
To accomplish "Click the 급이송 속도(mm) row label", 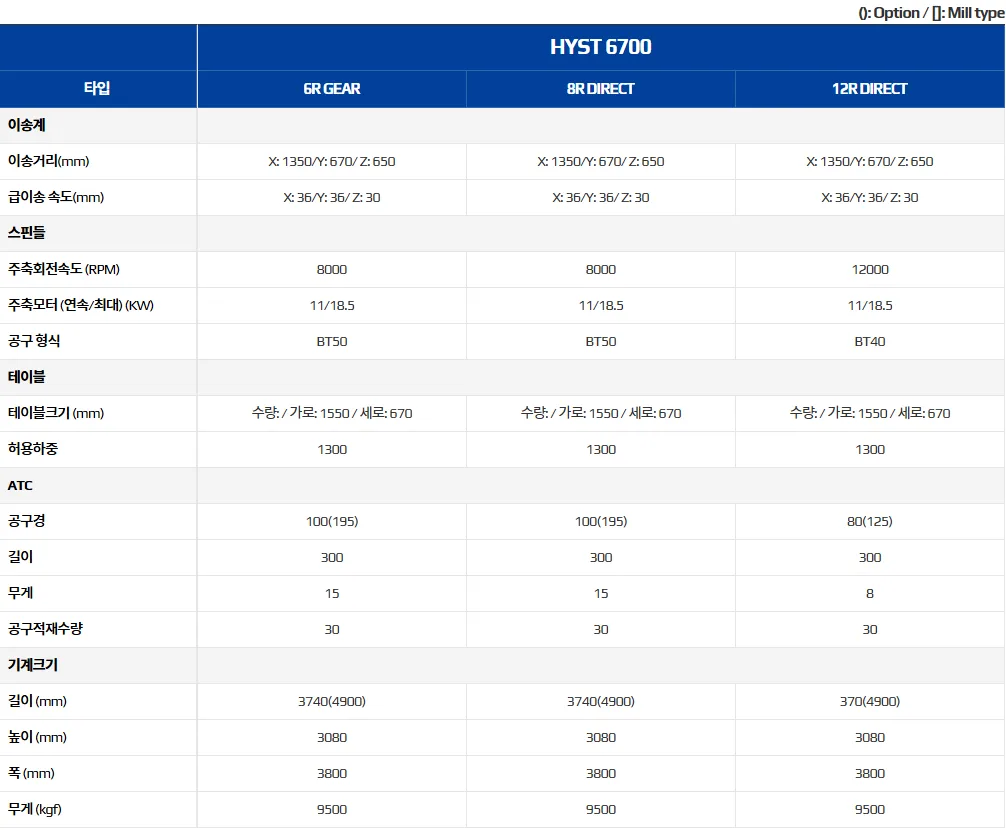I will 56,197.
